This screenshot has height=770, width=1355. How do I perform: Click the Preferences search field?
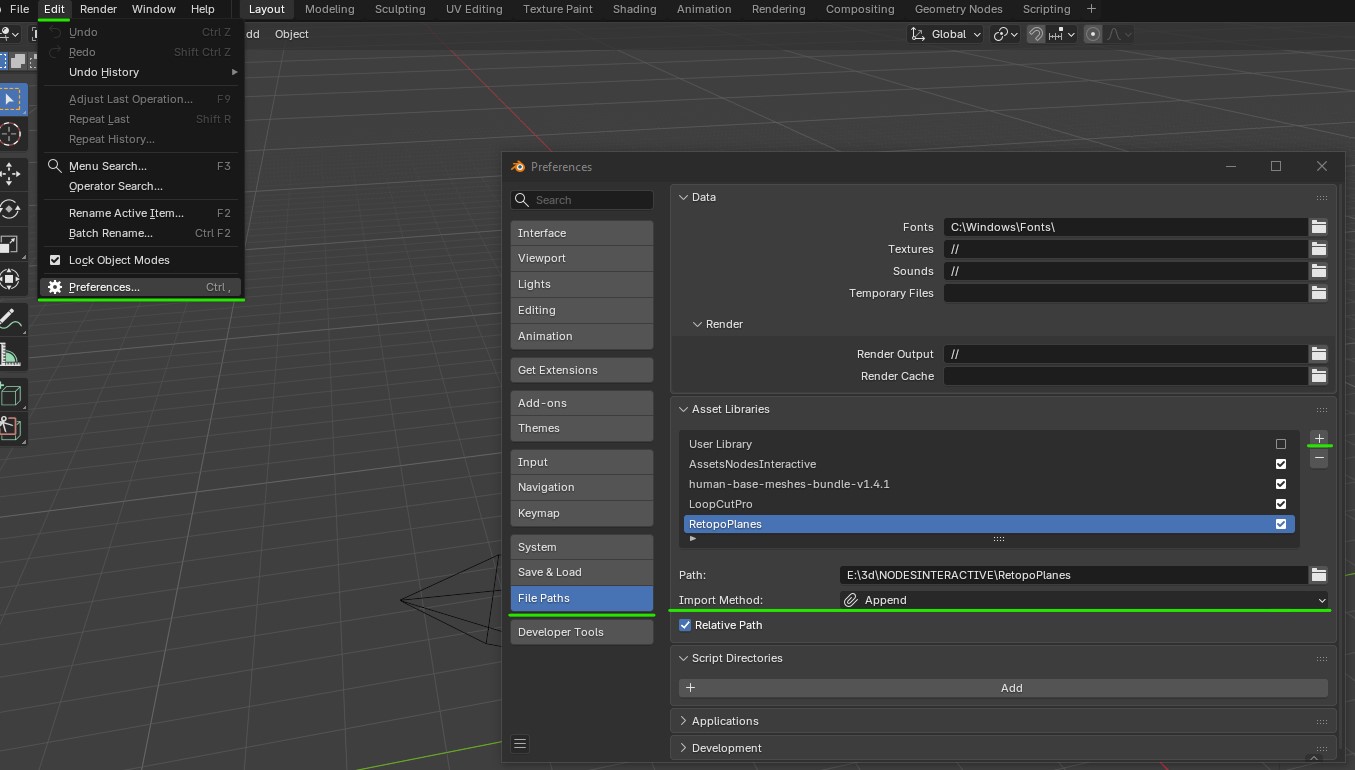point(581,200)
